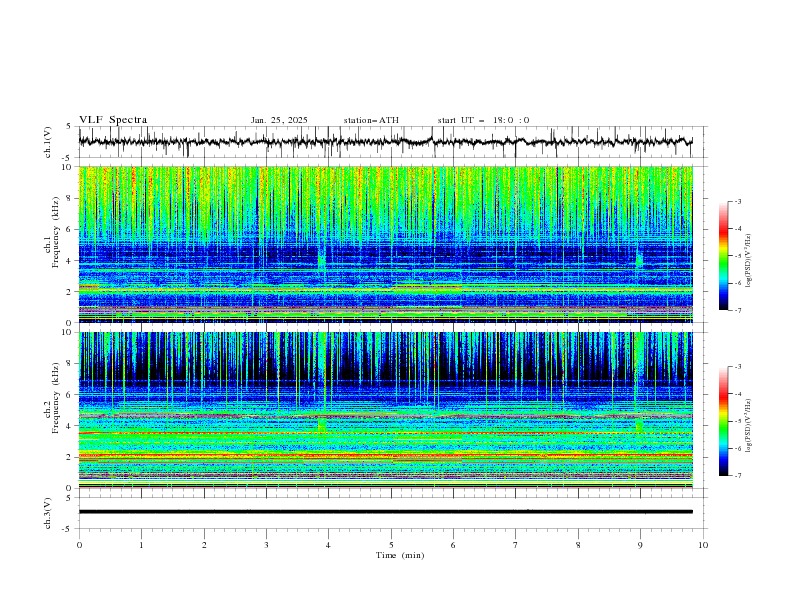This screenshot has height=612, width=792.
Task: Click the "ch.3(V)" axis label
Action: pyautogui.click(x=48, y=513)
